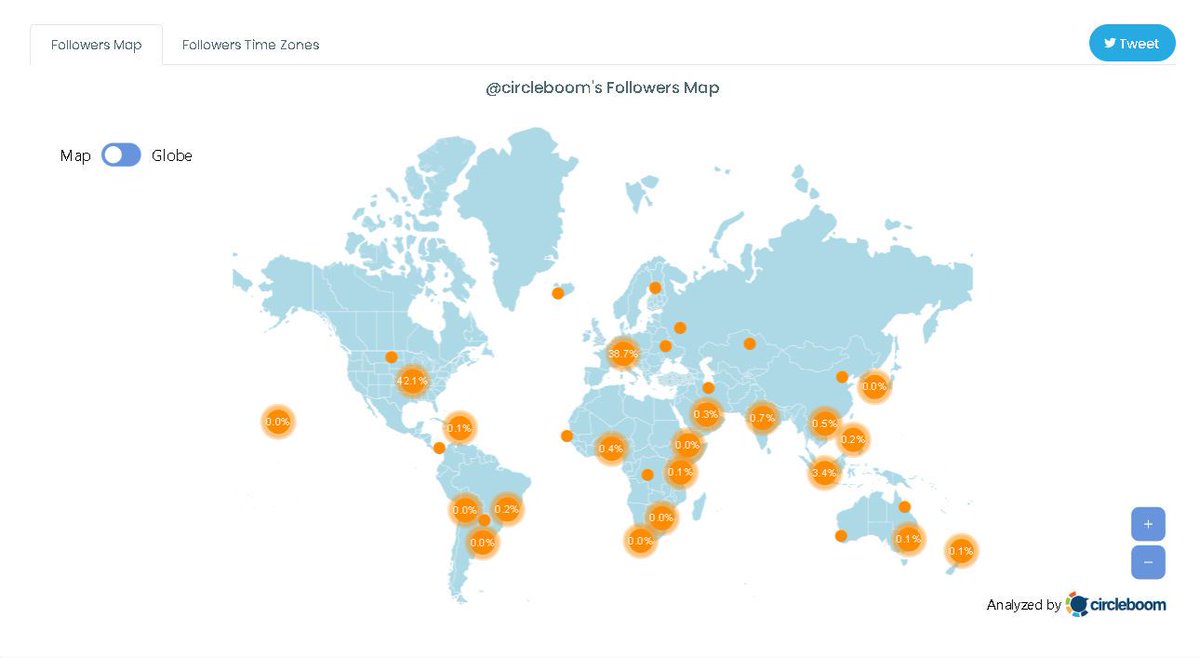Click the 0.5% marker near Thailand
This screenshot has width=1200, height=658.
(824, 424)
